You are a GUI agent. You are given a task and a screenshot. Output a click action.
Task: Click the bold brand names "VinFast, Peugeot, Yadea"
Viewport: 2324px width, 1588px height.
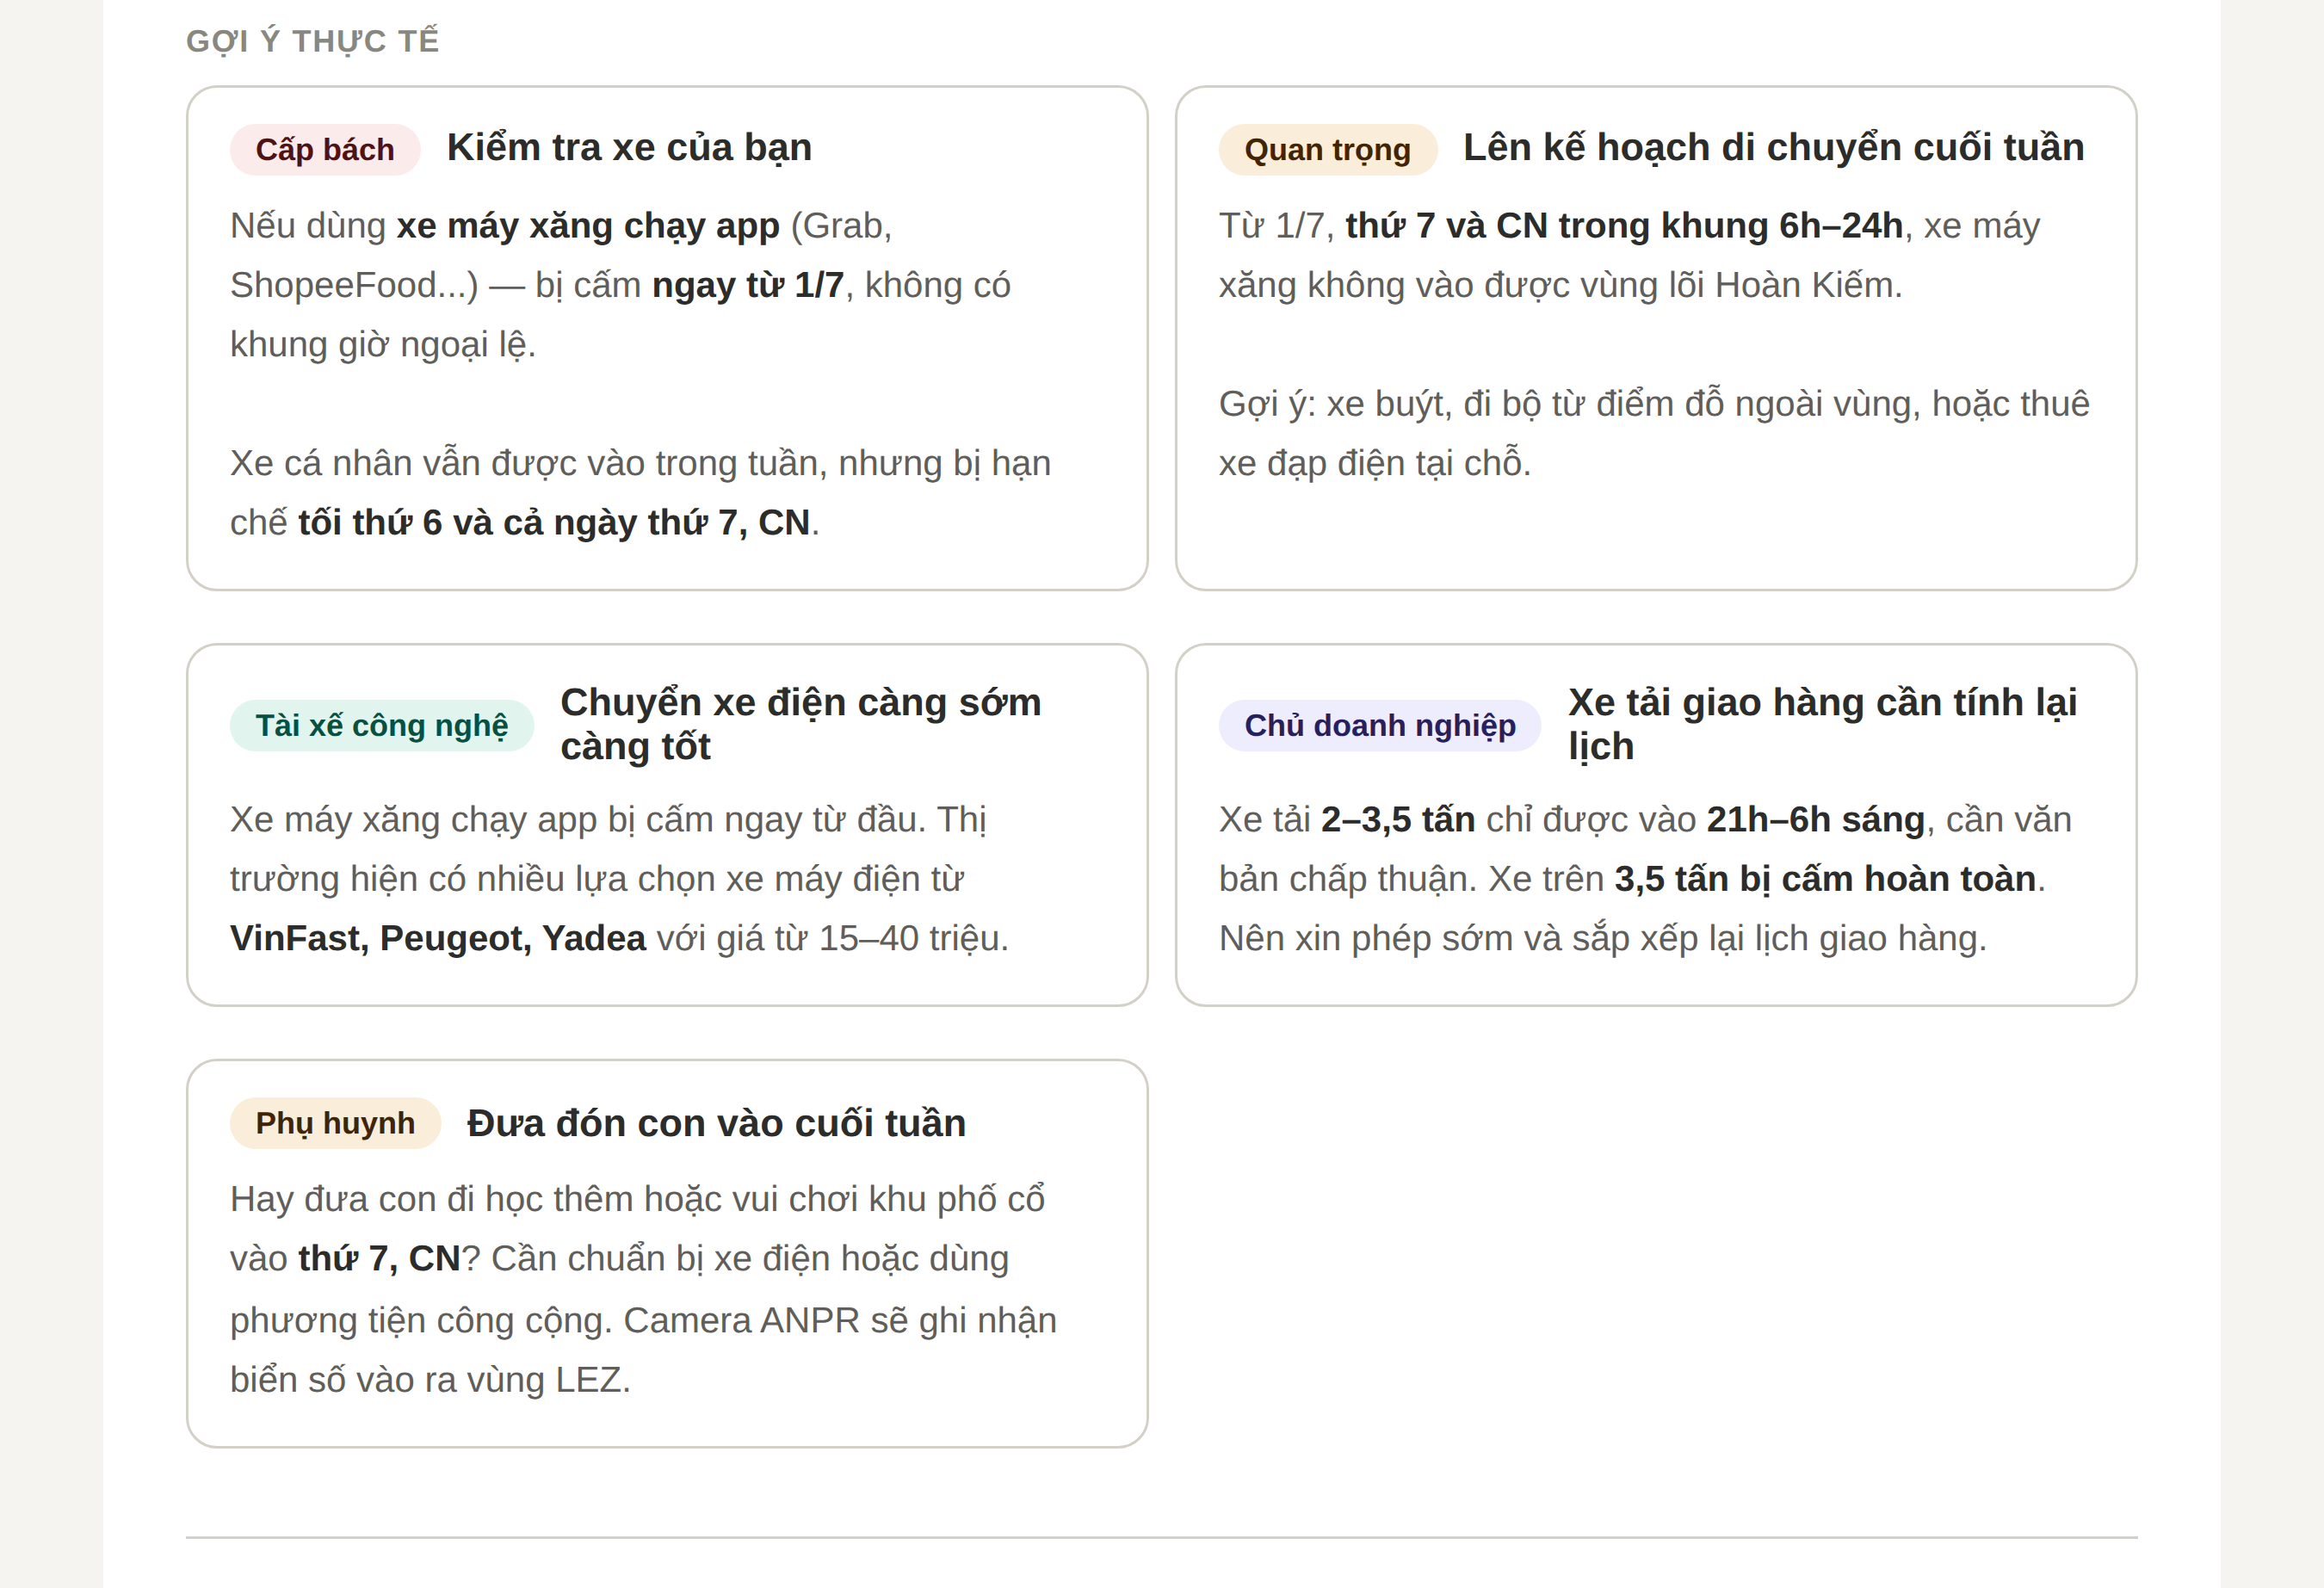(438, 939)
